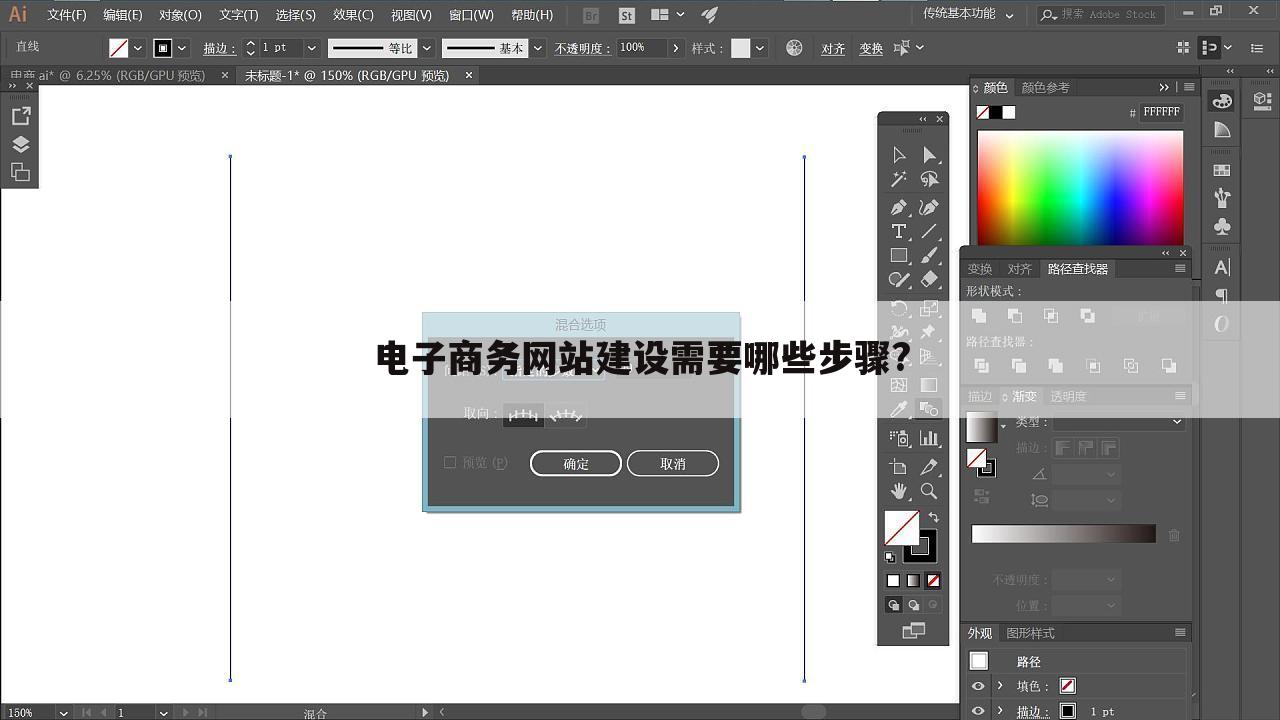1280x720 pixels.
Task: Open the 类型 dropdown in the Gradient panel
Action: click(1178, 421)
